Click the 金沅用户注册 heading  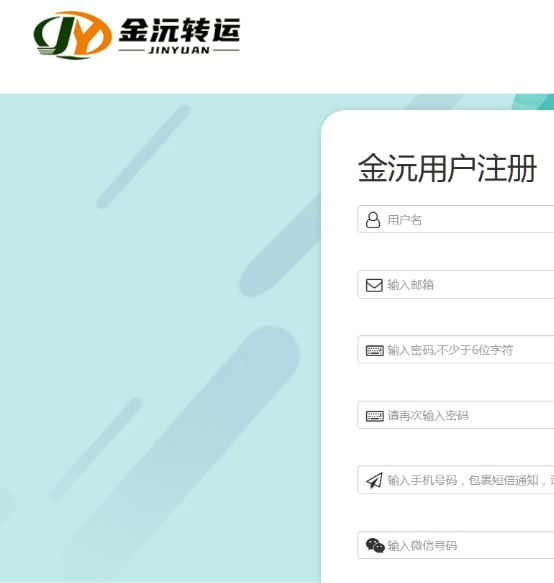point(447,168)
